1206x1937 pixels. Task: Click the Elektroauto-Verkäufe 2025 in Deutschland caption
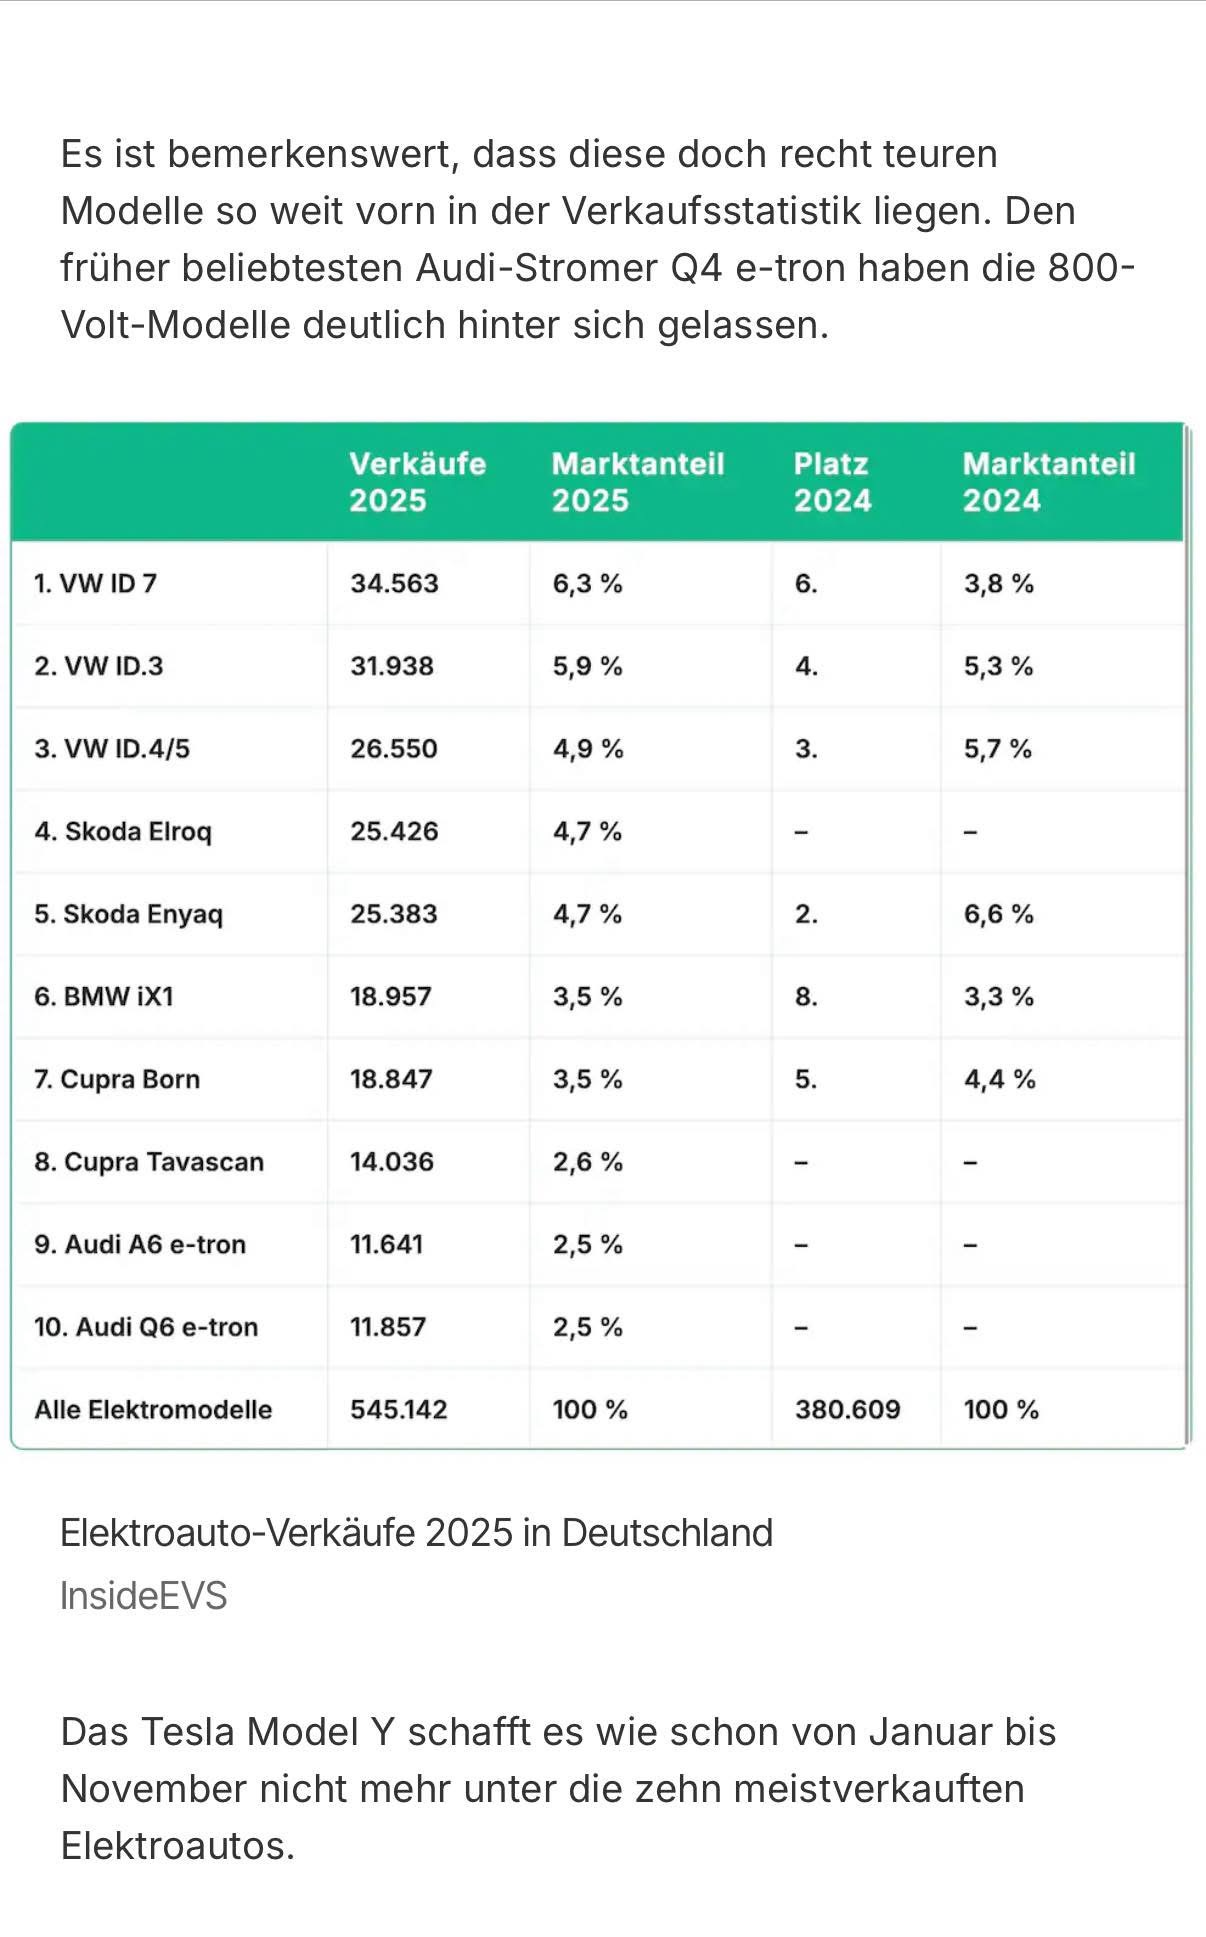pos(416,1533)
